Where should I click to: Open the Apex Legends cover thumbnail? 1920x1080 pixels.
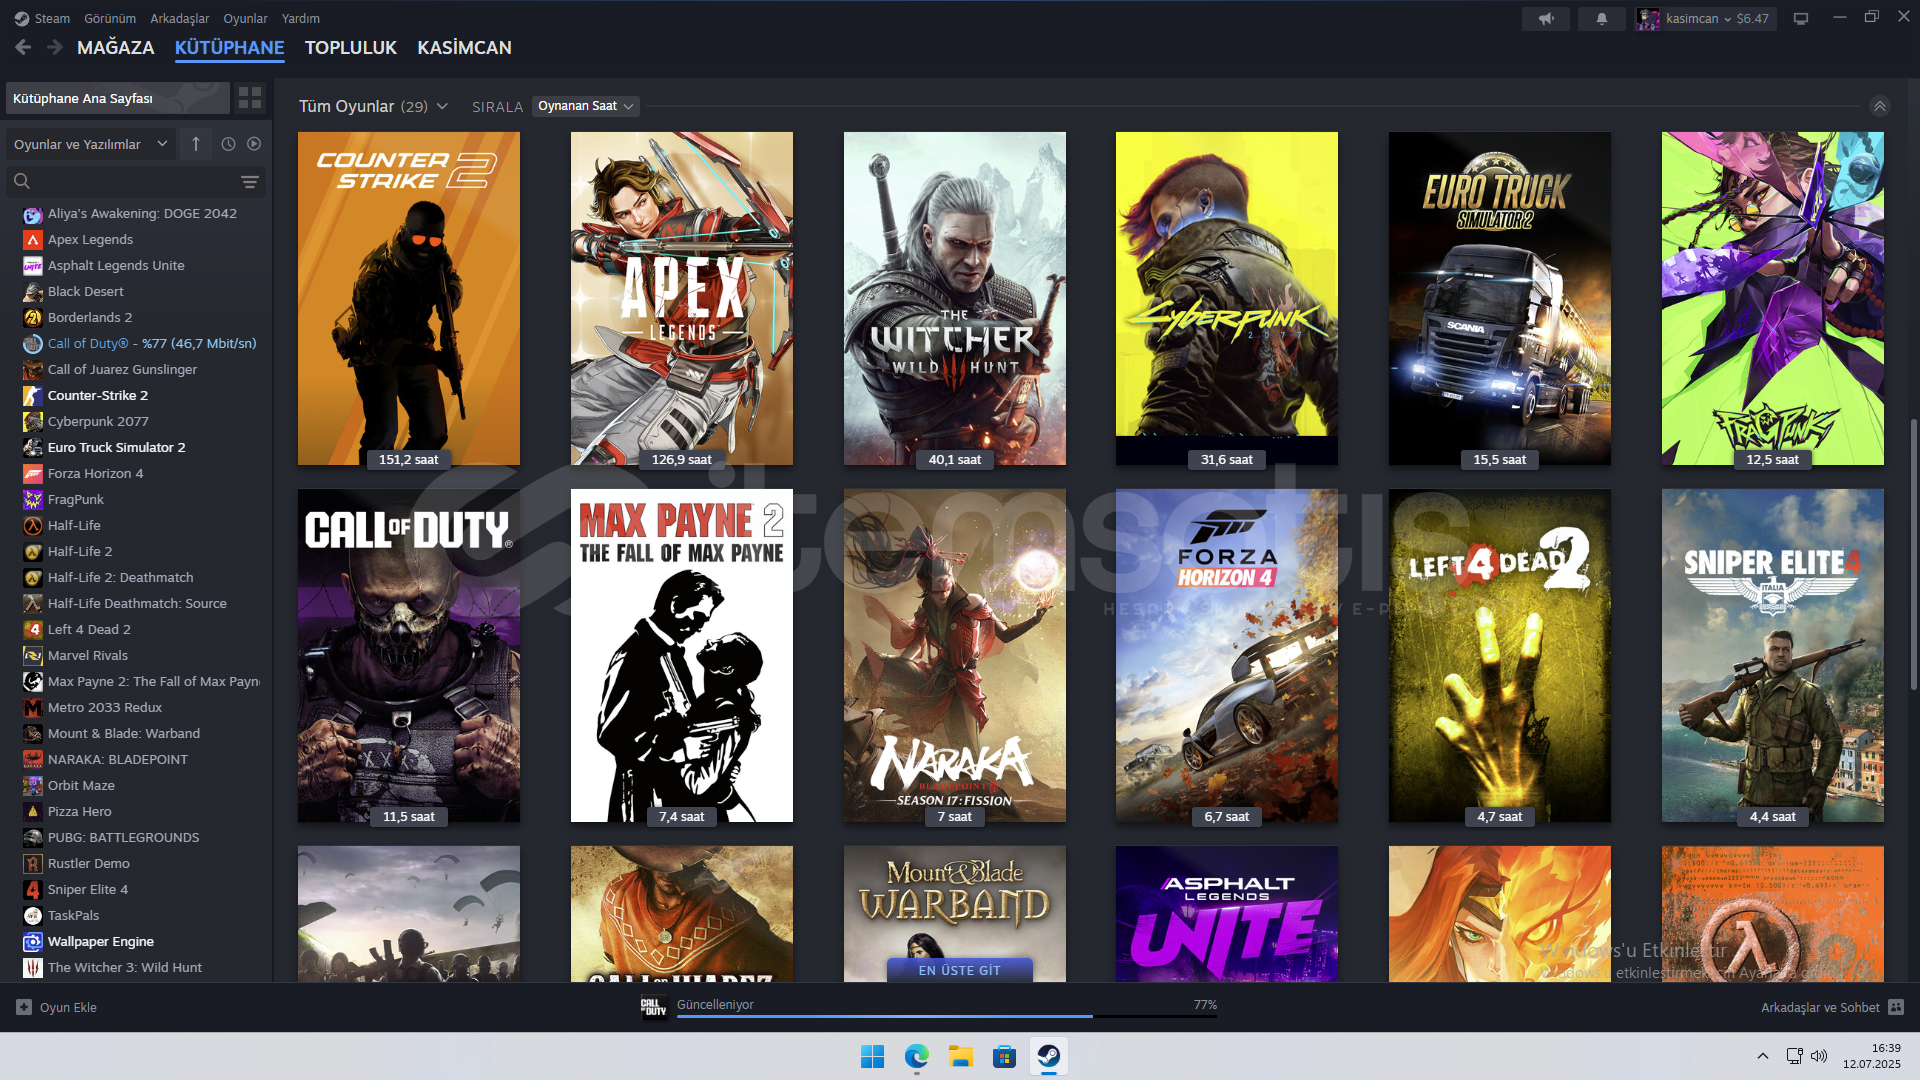[682, 298]
